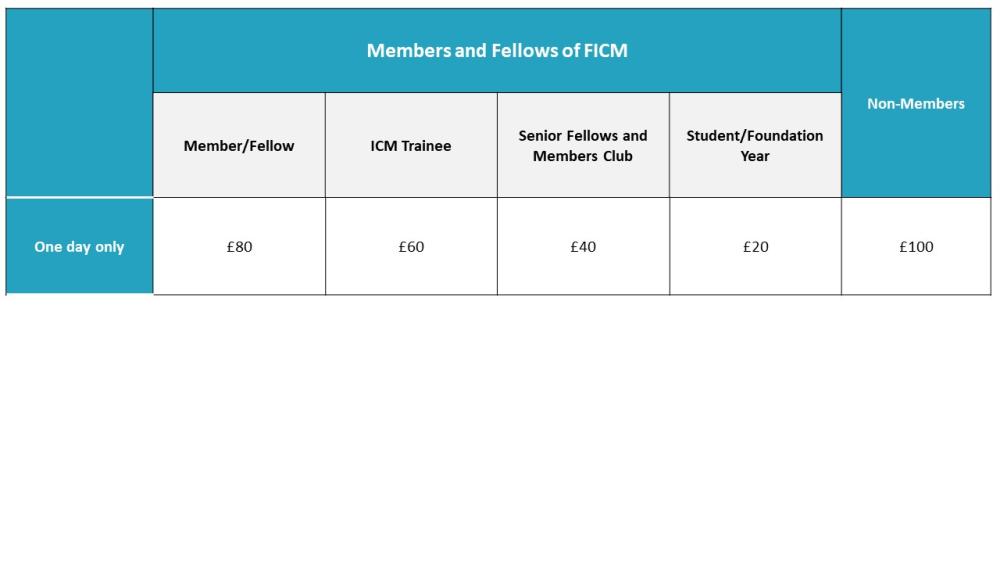
Task: Click the words Members Club in heading
Action: (583, 156)
